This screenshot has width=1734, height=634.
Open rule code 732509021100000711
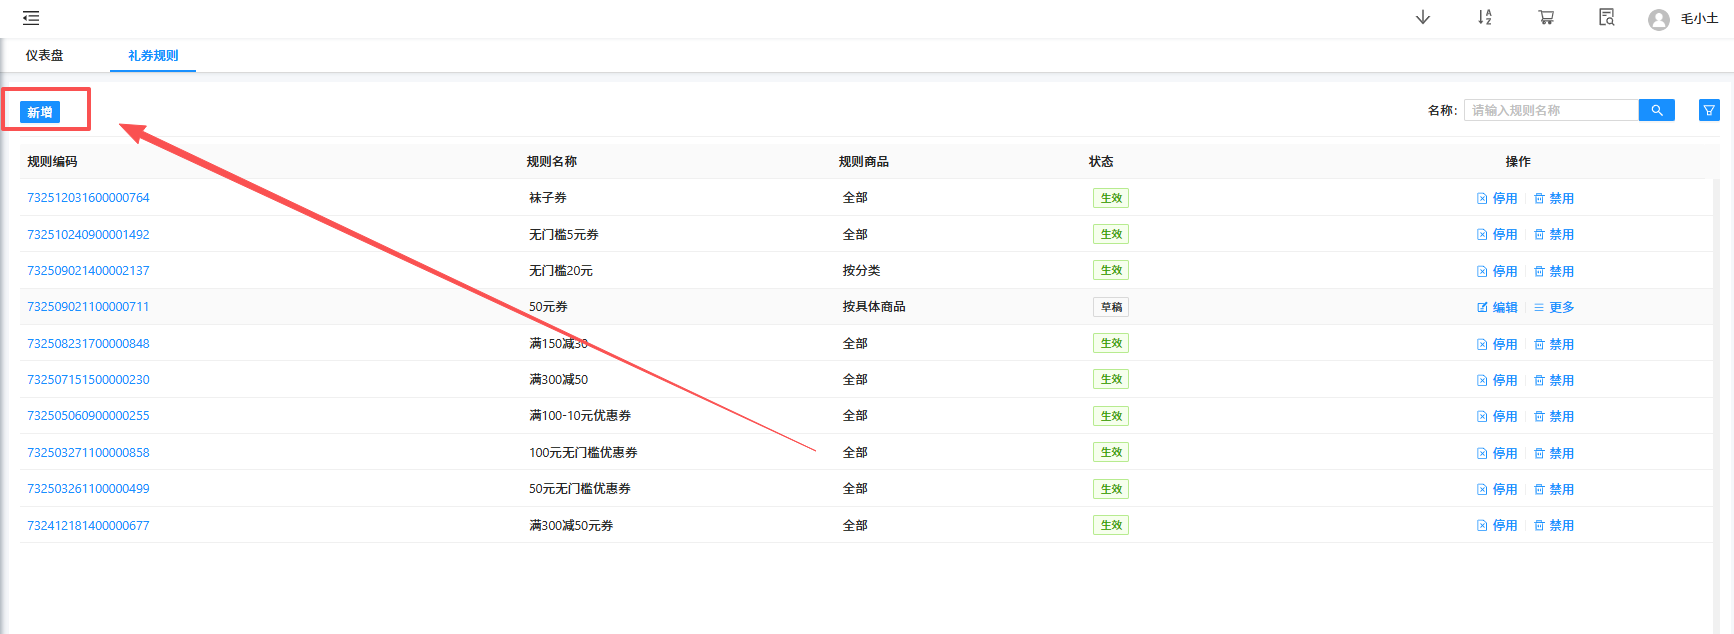88,307
